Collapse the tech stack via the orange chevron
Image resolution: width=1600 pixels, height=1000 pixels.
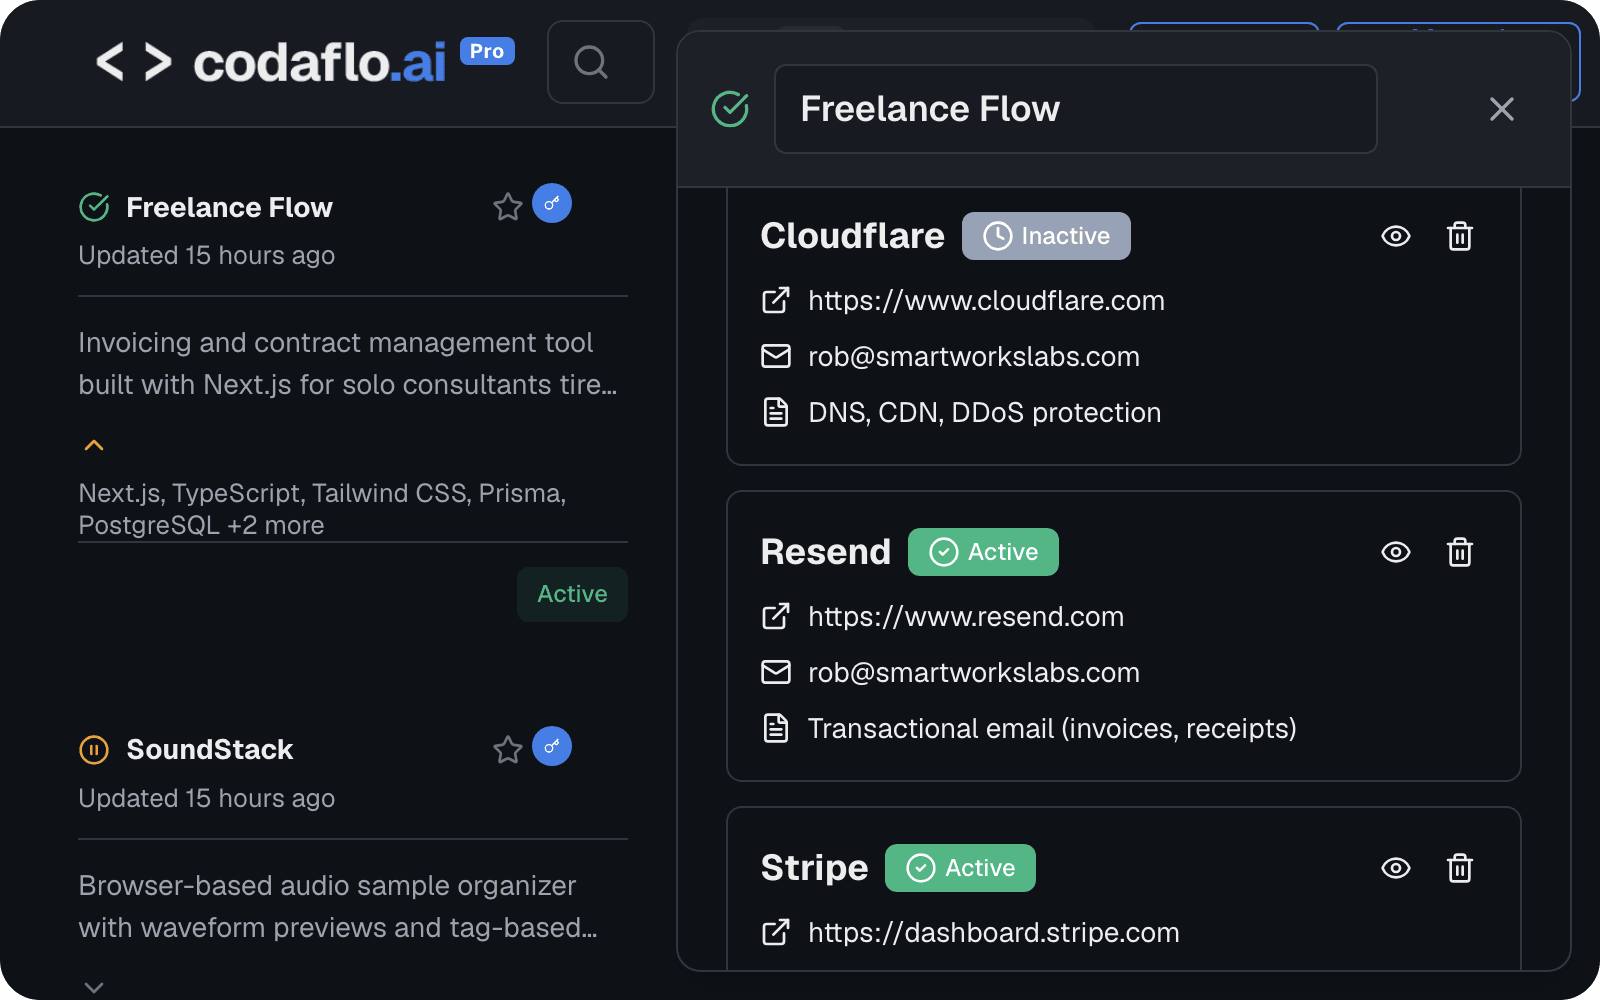93,444
